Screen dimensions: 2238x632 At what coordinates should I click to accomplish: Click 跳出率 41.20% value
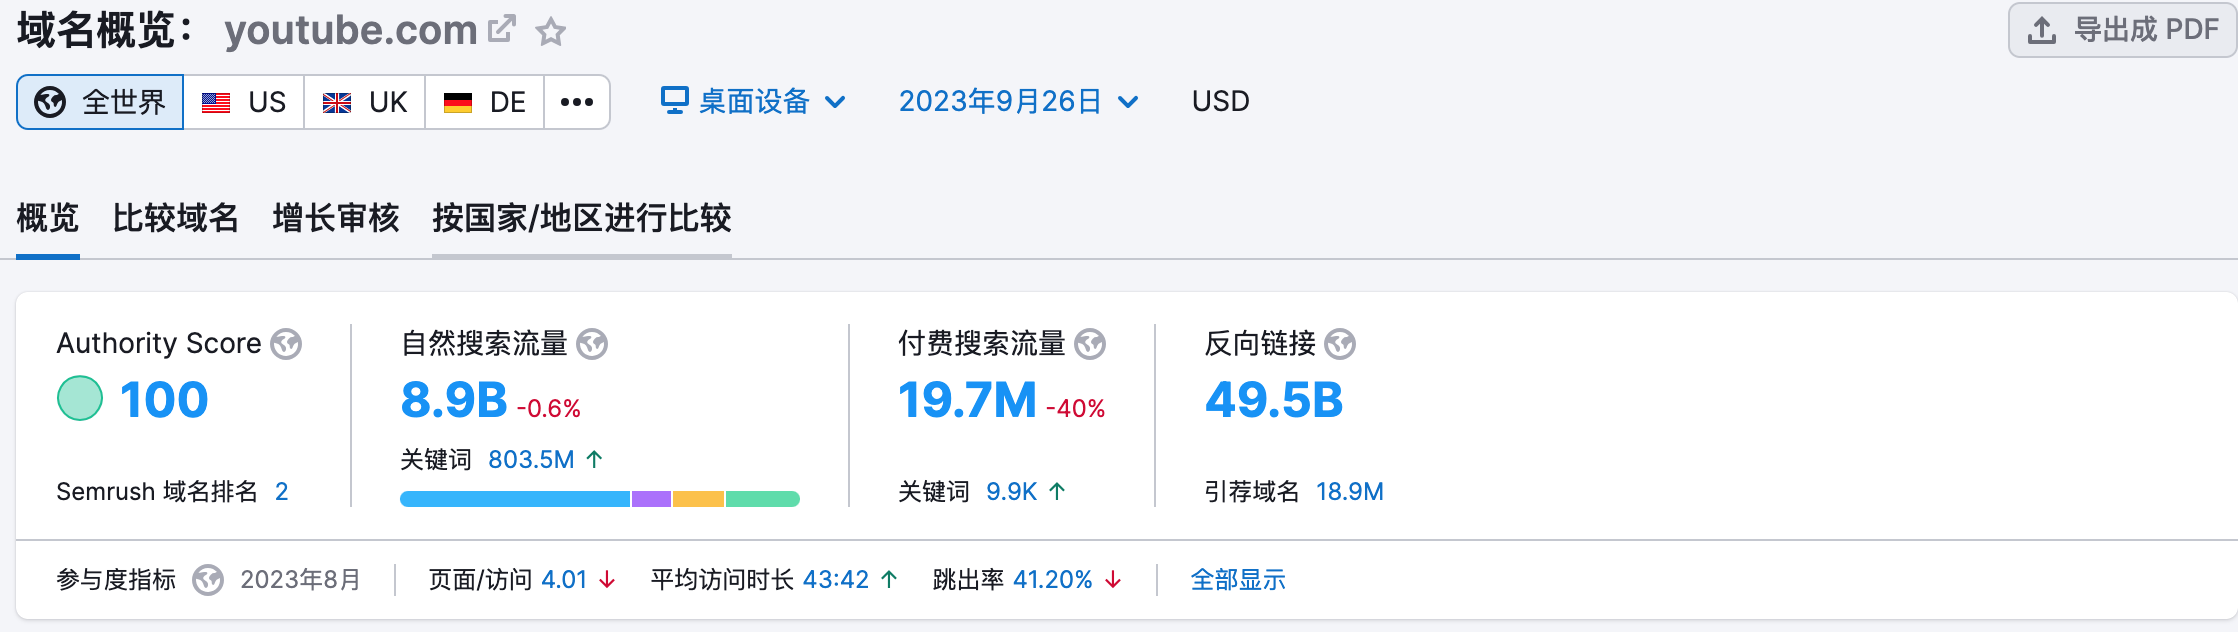[1053, 579]
